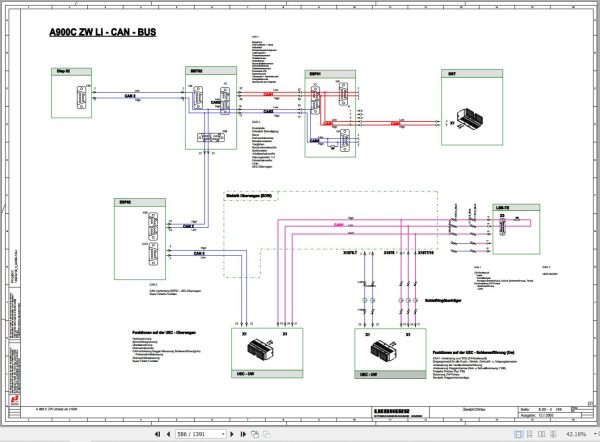Open the page number dropdown arrow
Image resolution: width=600 pixels, height=442 pixels.
coord(223,434)
